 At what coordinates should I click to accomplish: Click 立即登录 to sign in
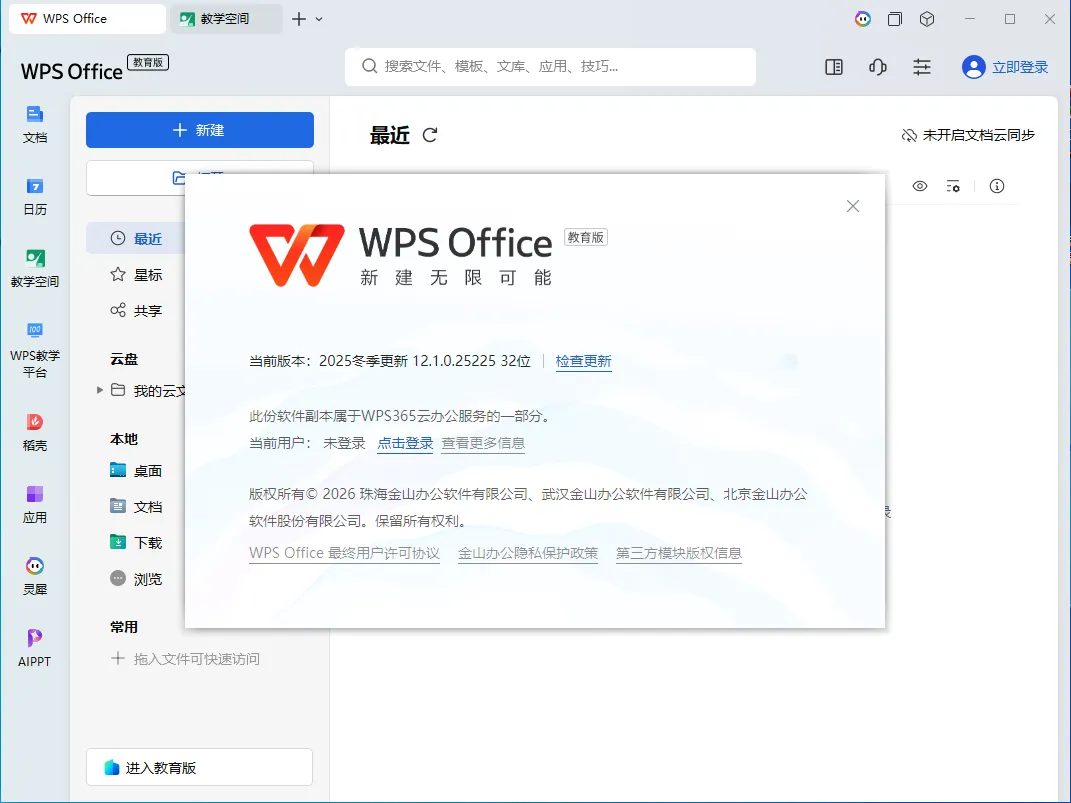point(1020,67)
